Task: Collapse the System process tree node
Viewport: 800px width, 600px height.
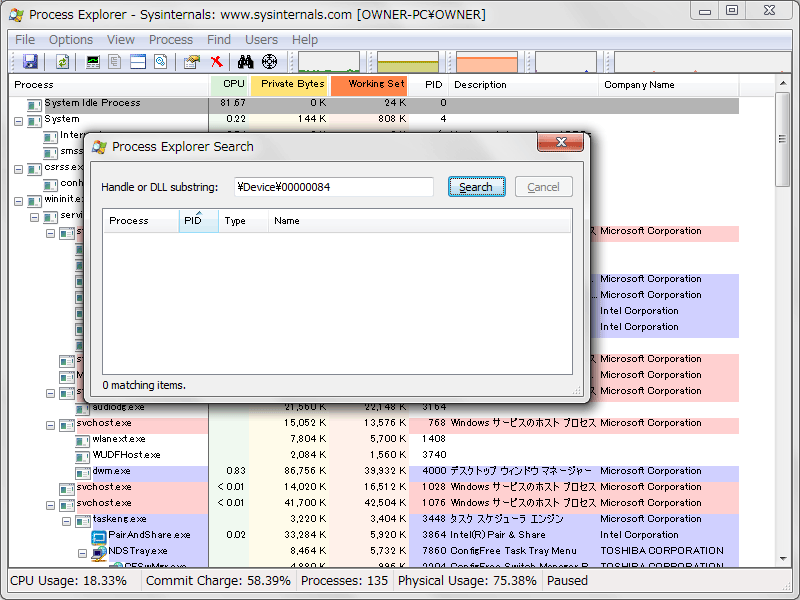Action: pos(18,121)
